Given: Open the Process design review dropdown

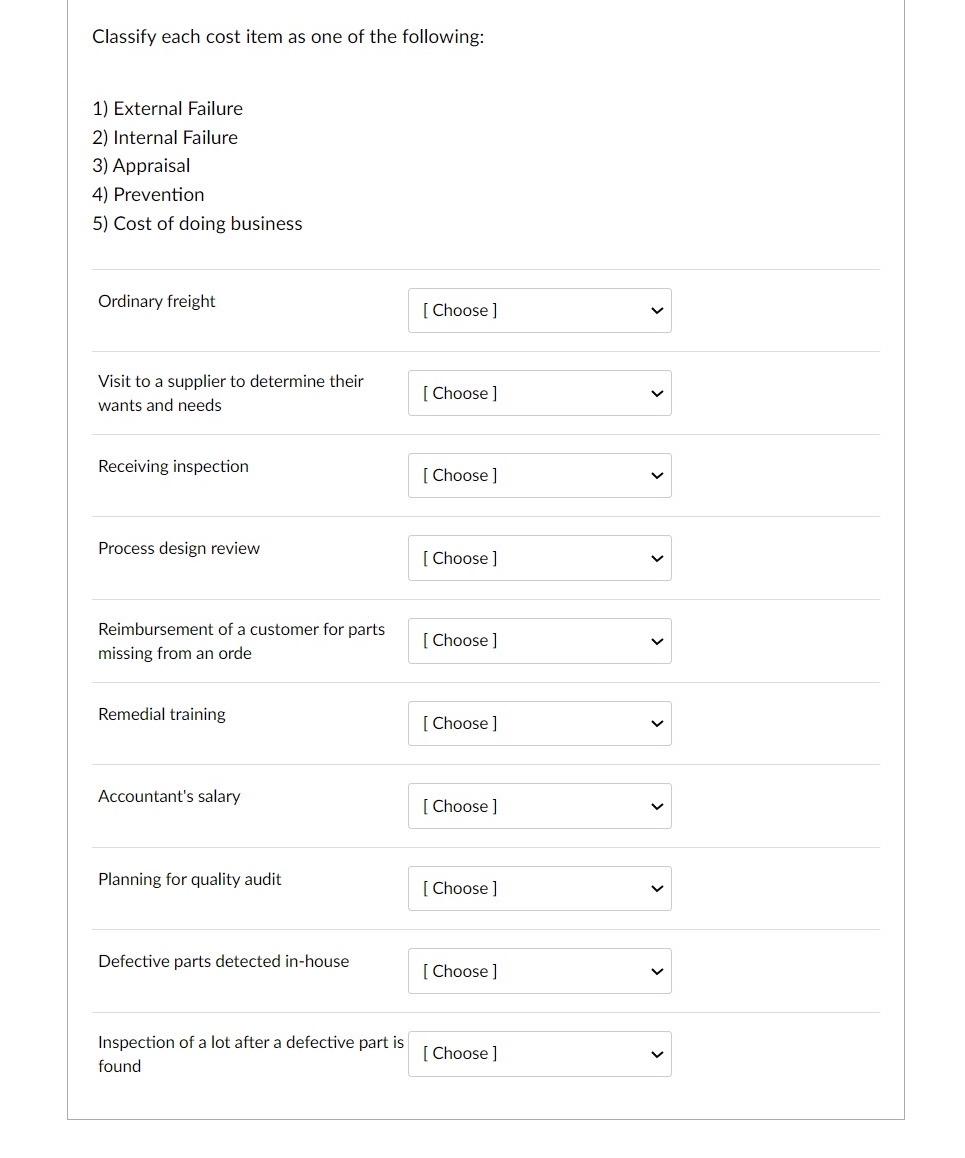Looking at the screenshot, I should [x=540, y=558].
